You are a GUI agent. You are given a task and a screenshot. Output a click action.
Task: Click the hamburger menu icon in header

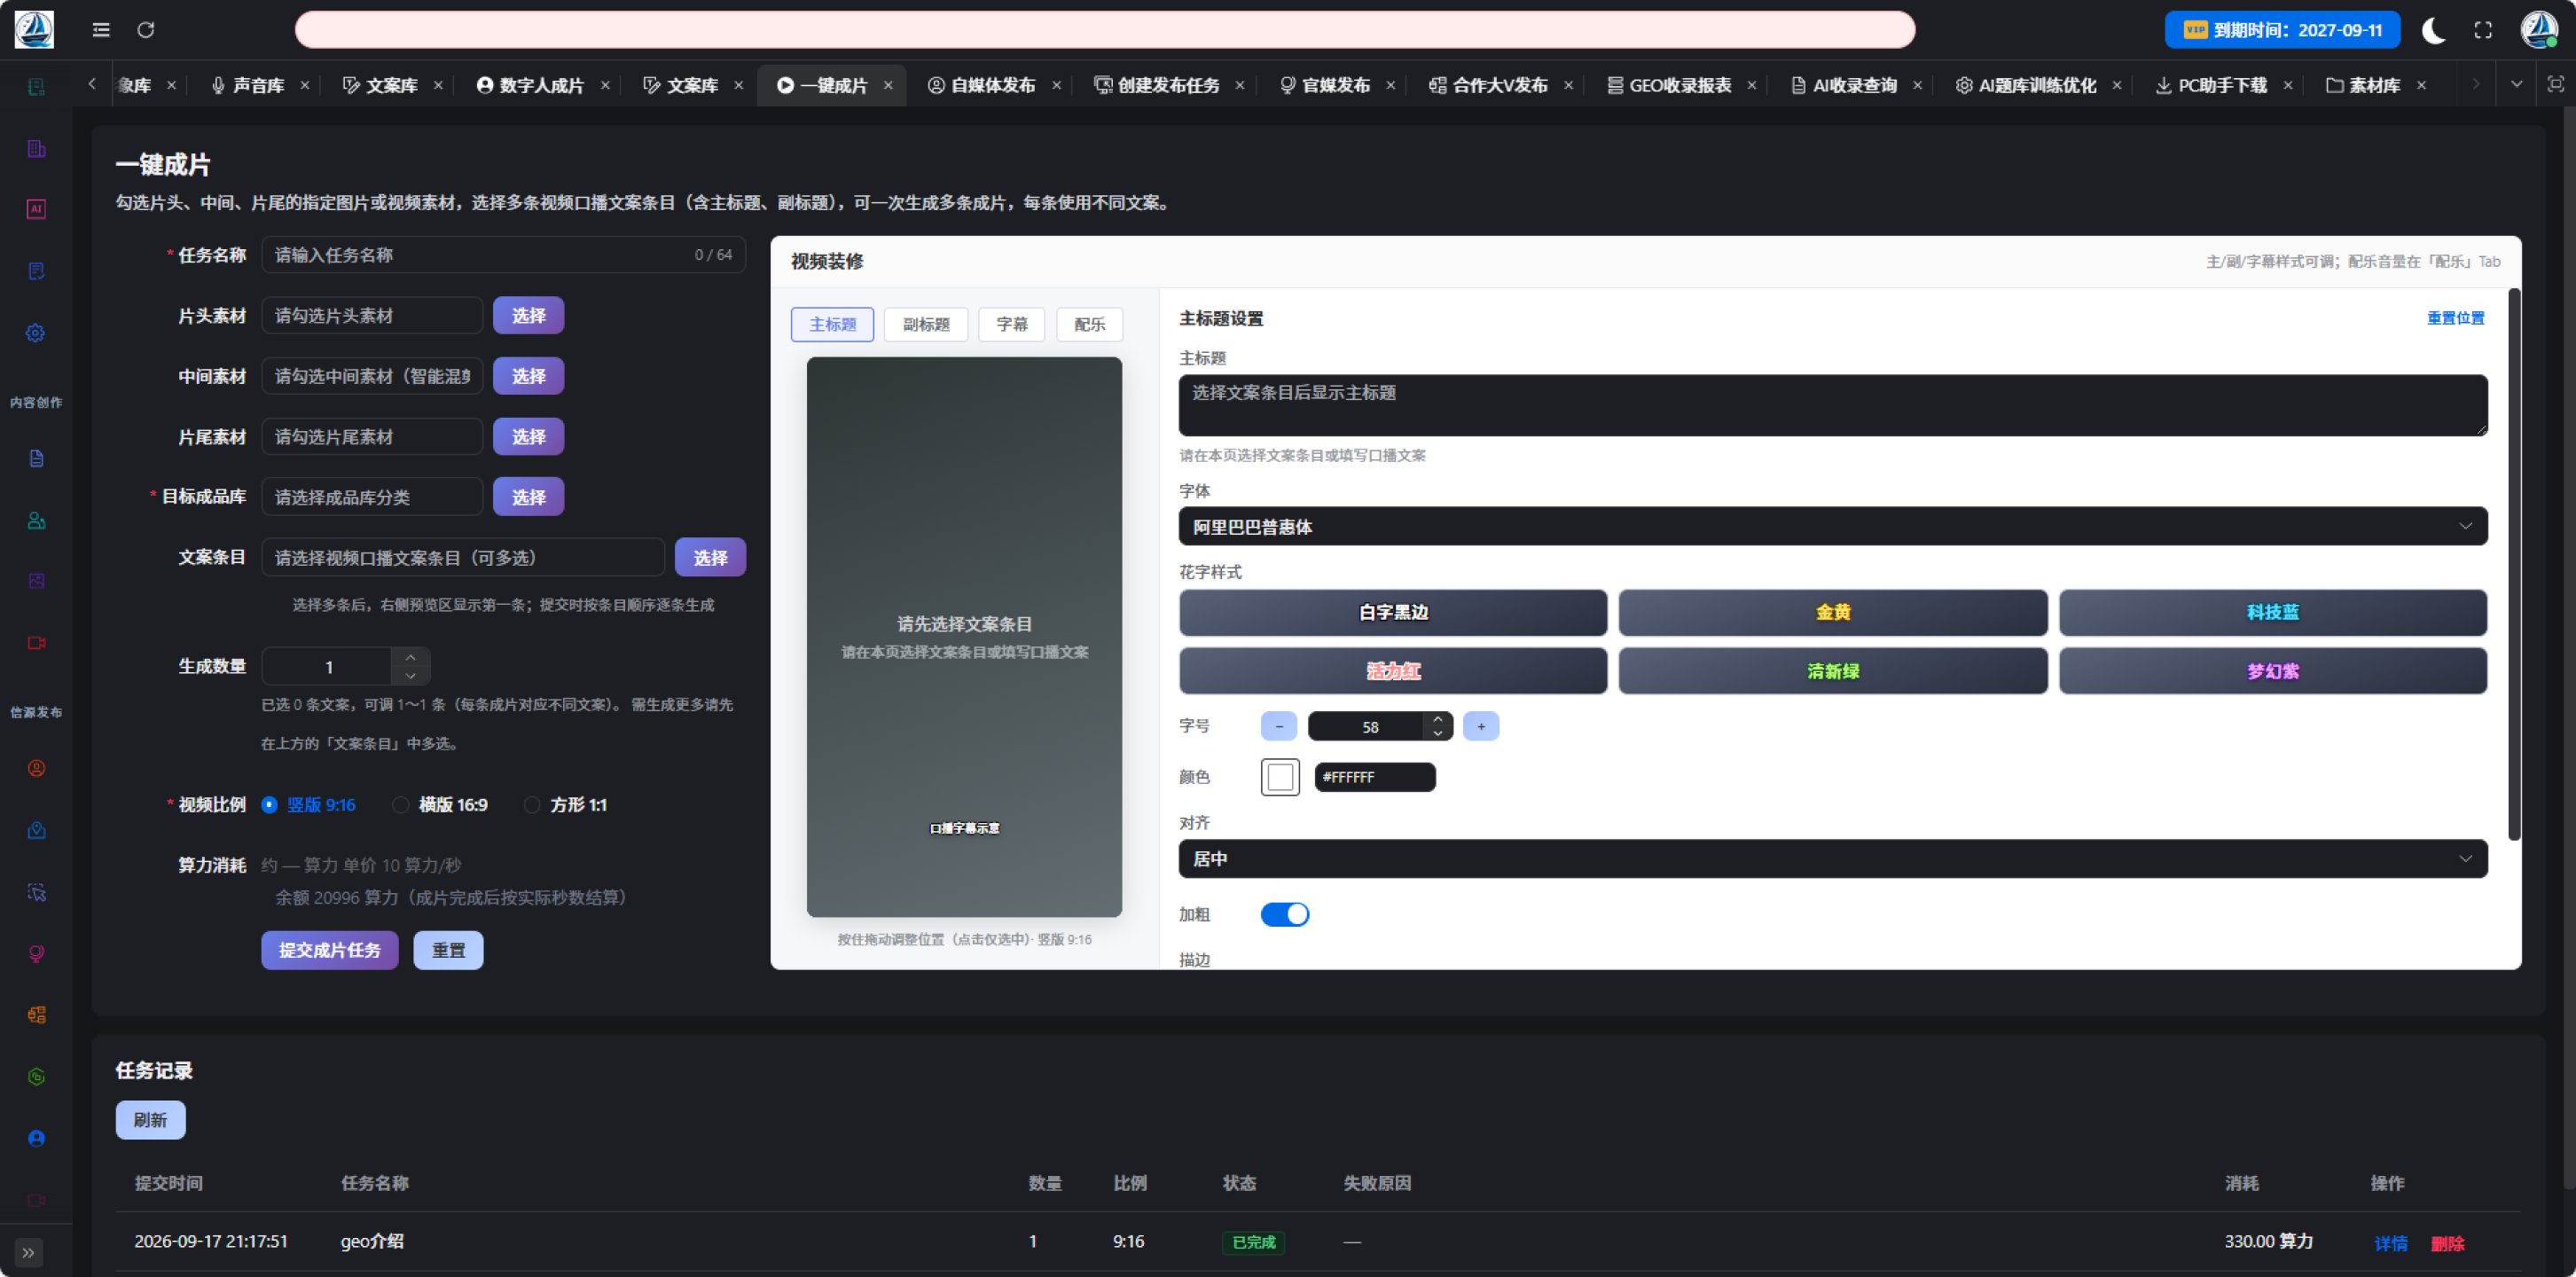pyautogui.click(x=101, y=30)
